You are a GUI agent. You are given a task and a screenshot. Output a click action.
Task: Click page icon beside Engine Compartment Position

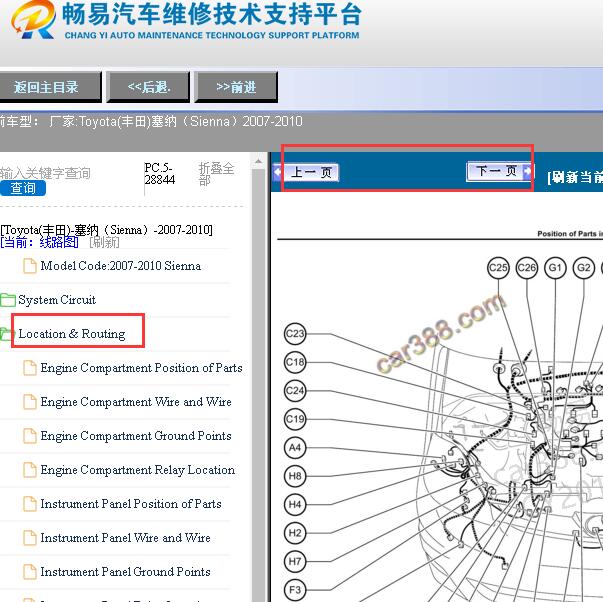pos(30,368)
